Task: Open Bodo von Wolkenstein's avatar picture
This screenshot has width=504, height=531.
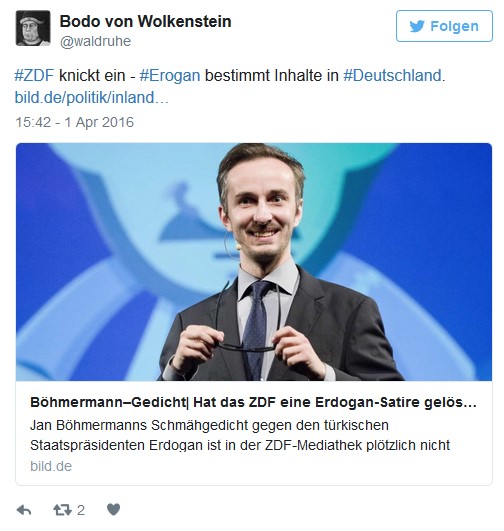Action: [33, 28]
